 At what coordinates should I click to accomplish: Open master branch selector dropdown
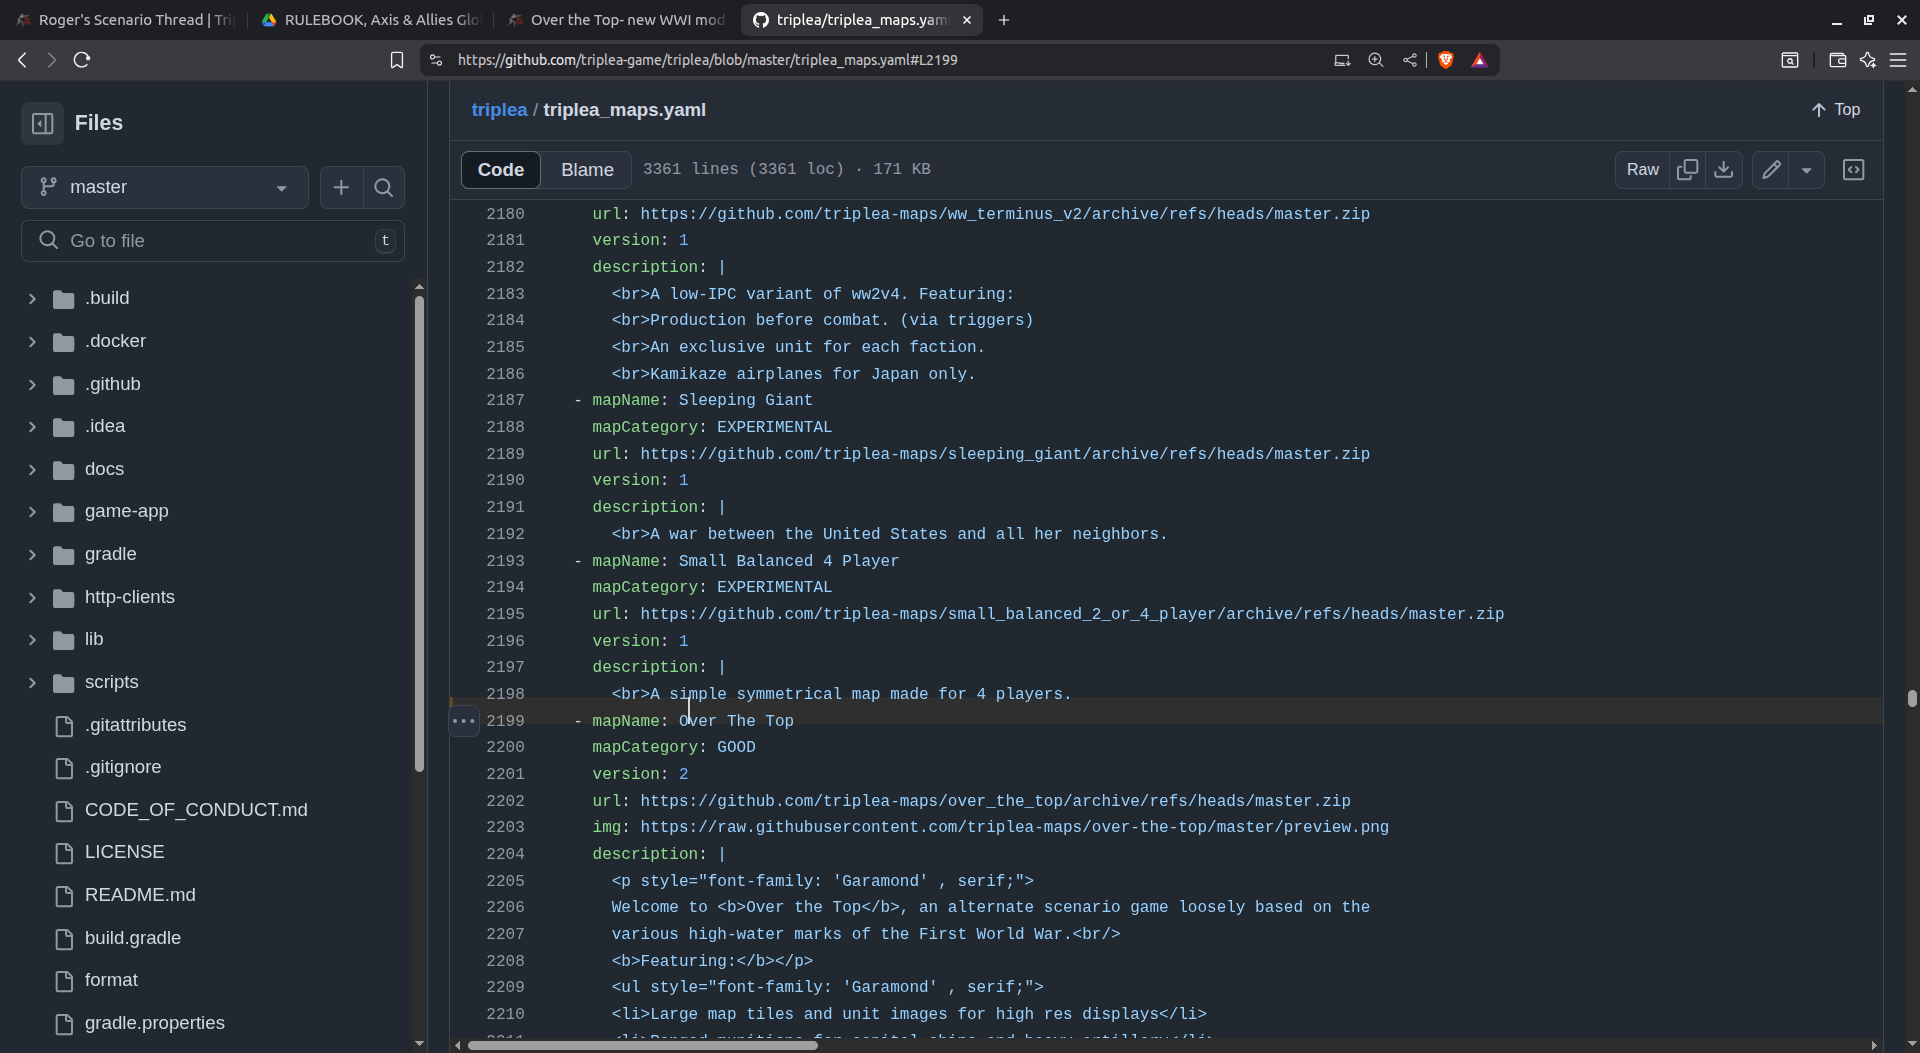point(164,187)
